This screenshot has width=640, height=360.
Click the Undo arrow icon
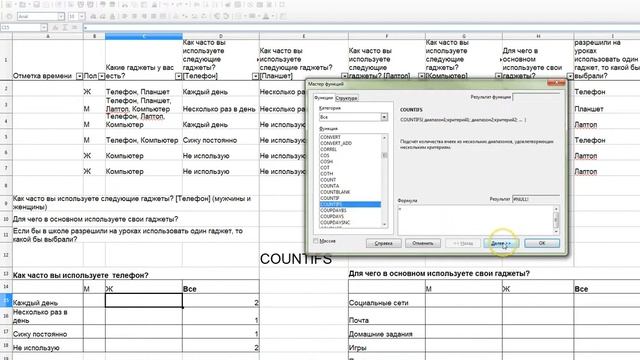[167, 5]
